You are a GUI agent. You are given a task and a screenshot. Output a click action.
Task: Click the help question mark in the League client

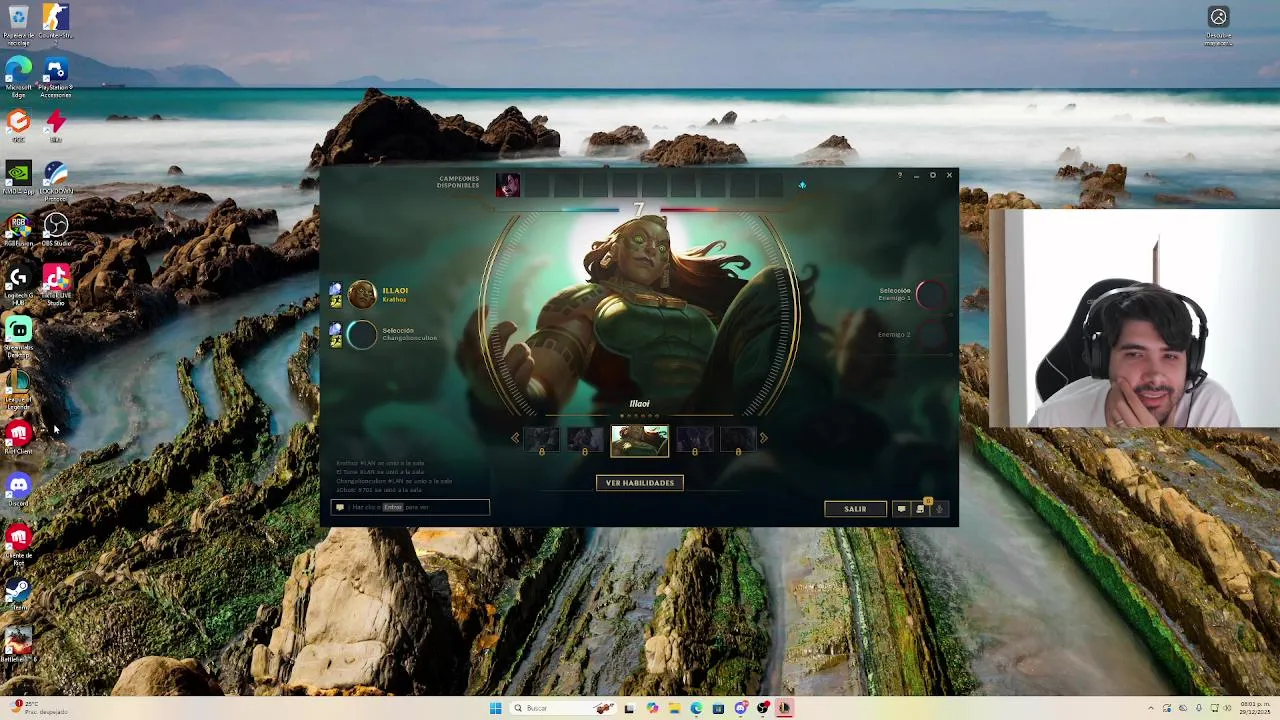pos(899,176)
